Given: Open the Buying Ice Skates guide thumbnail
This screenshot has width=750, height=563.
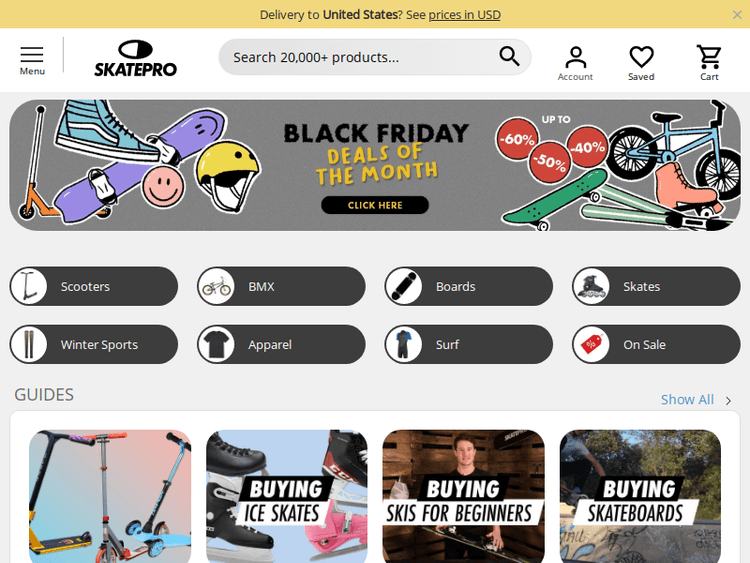Looking at the screenshot, I should (x=287, y=496).
